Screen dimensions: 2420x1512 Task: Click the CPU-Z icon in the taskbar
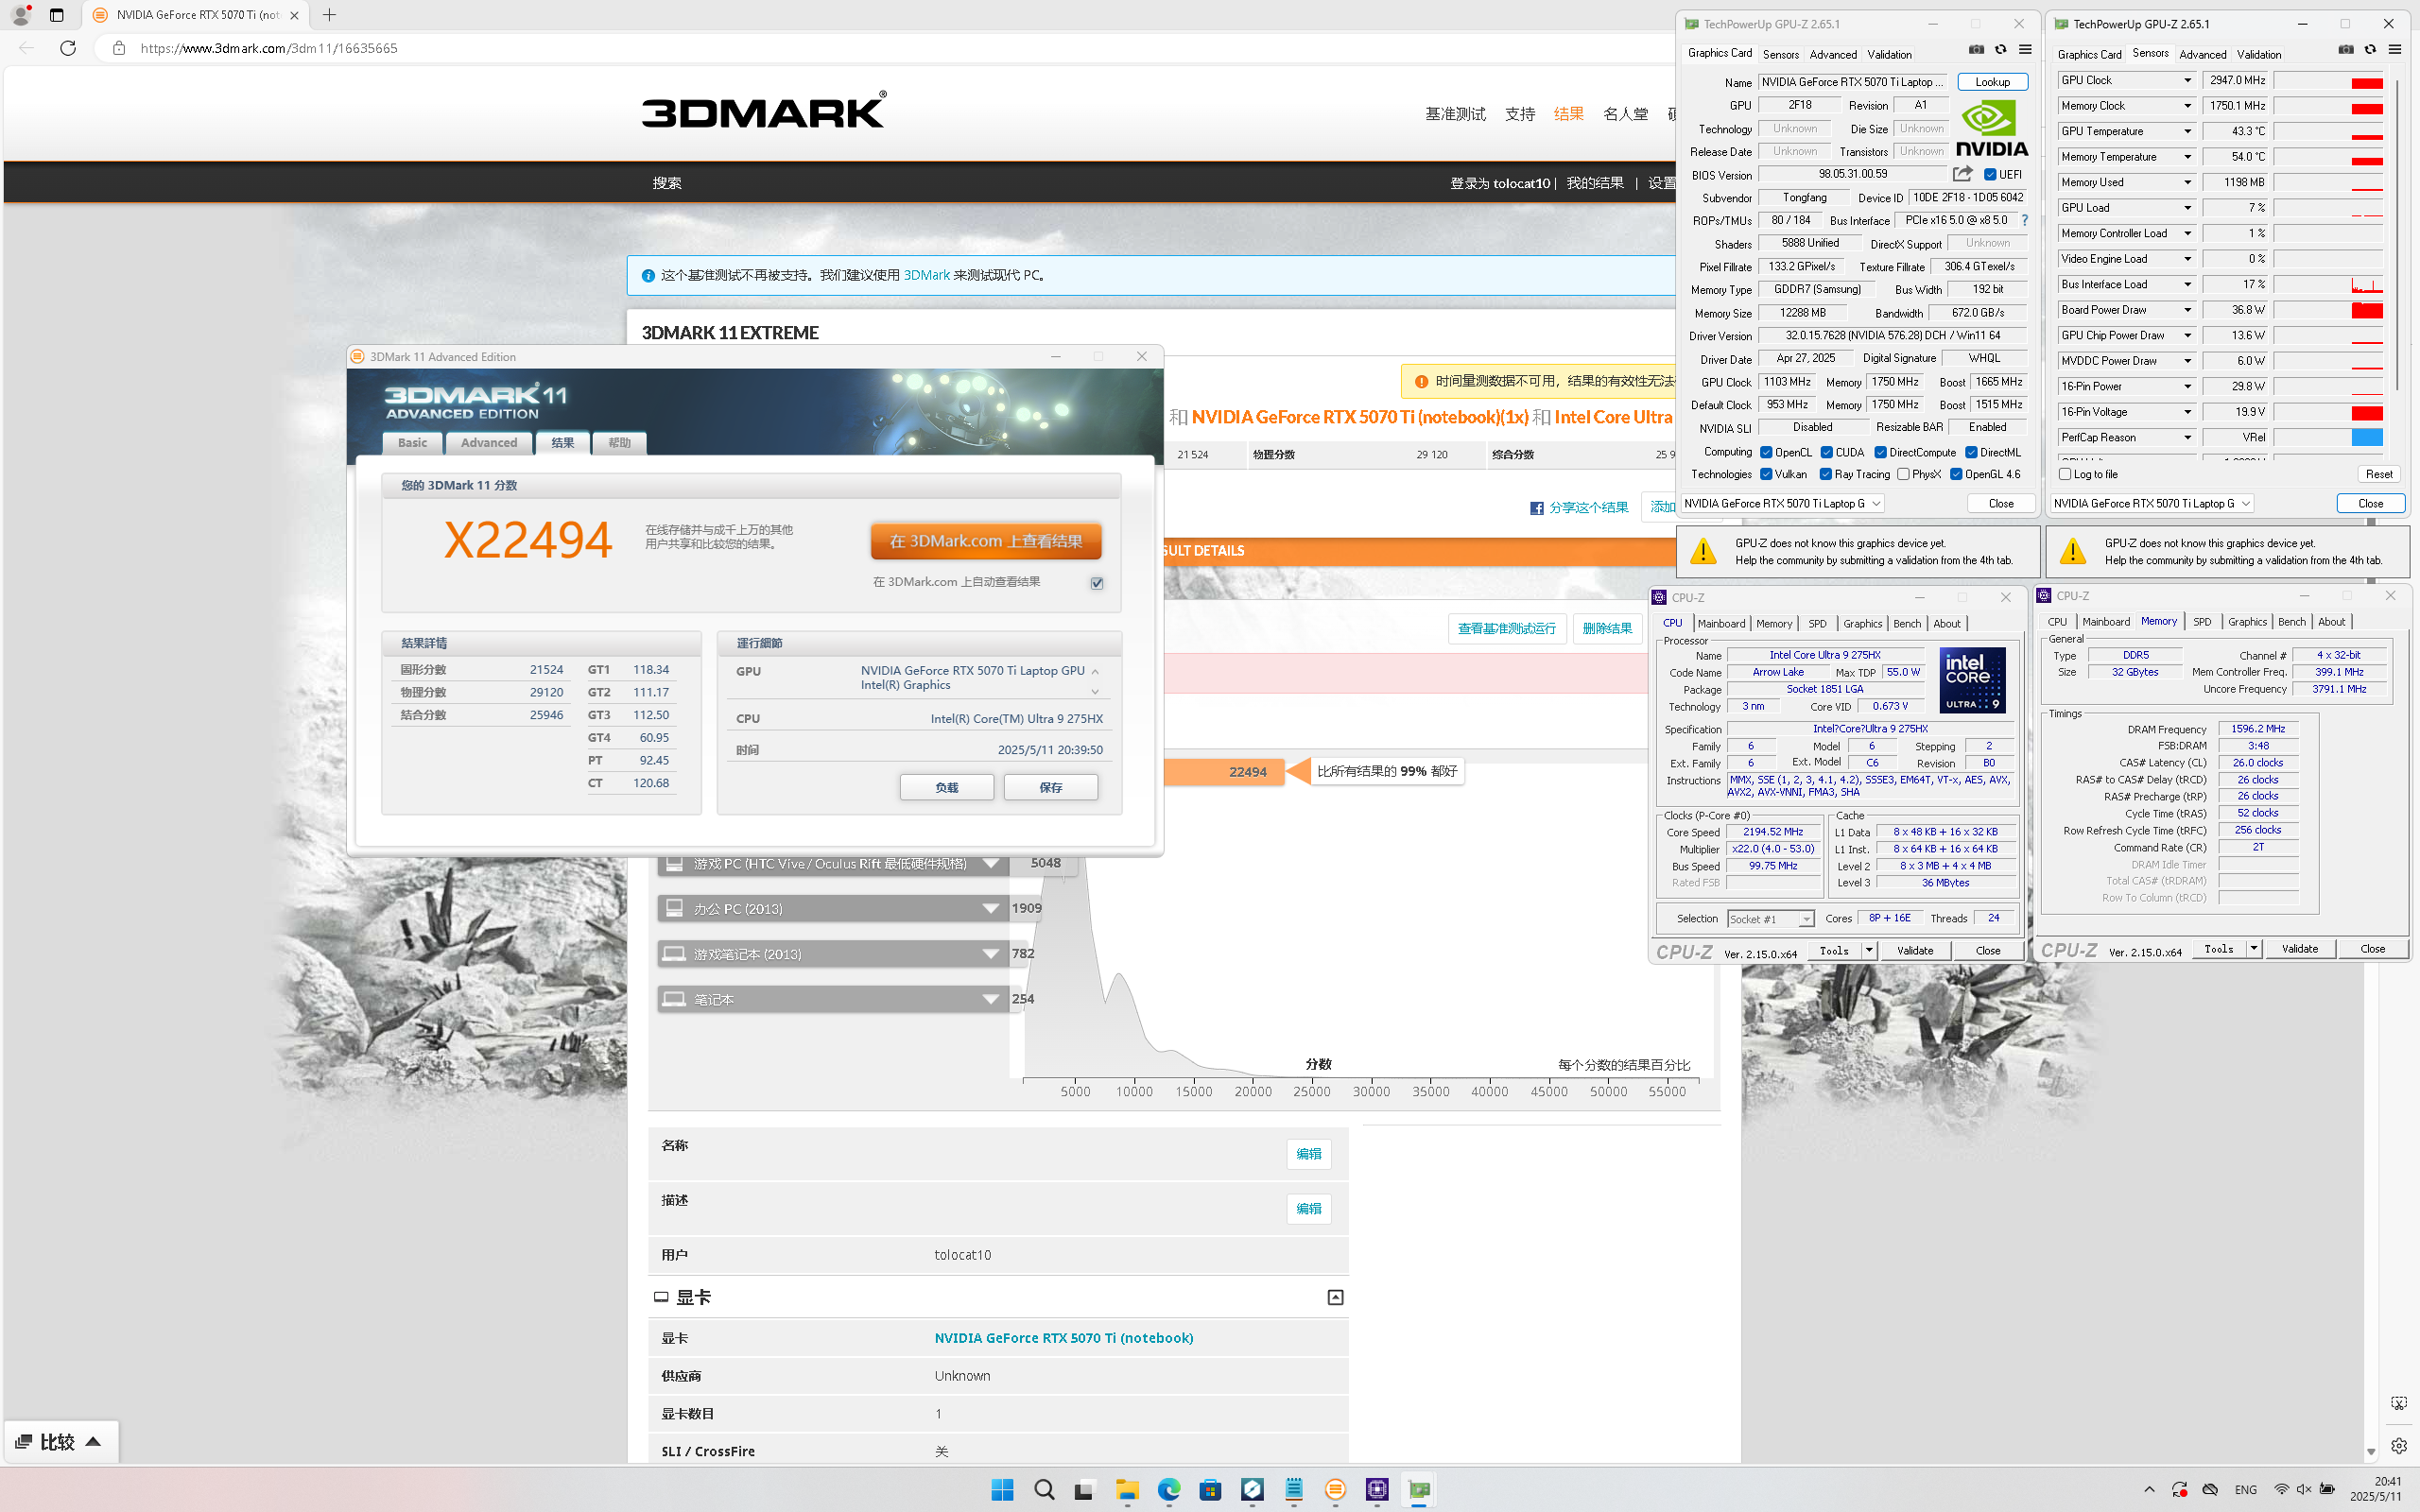click(x=1377, y=1490)
